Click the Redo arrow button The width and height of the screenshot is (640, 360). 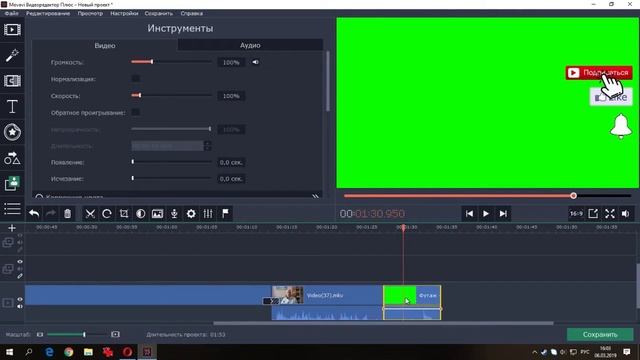click(51, 213)
